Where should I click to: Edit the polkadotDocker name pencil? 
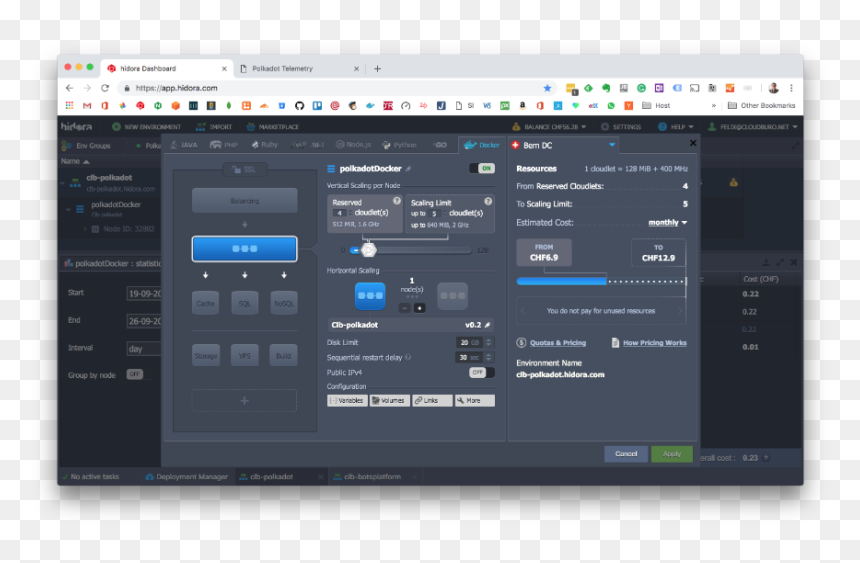coord(409,169)
